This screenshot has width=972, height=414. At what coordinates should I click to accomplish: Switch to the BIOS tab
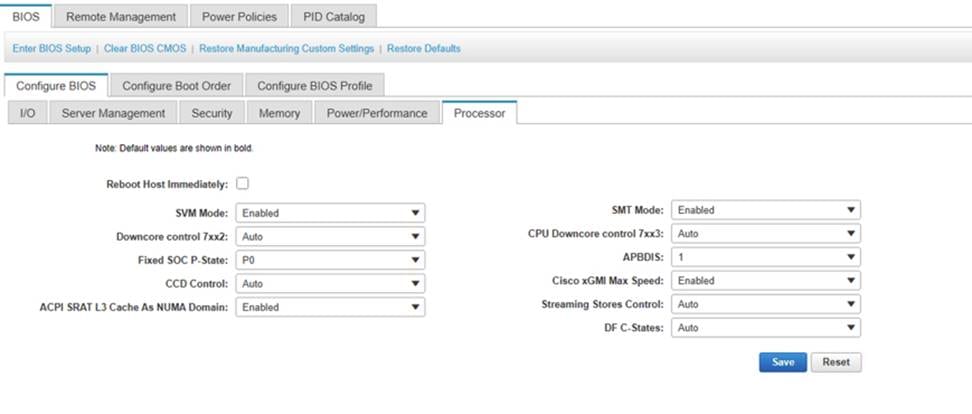click(26, 17)
